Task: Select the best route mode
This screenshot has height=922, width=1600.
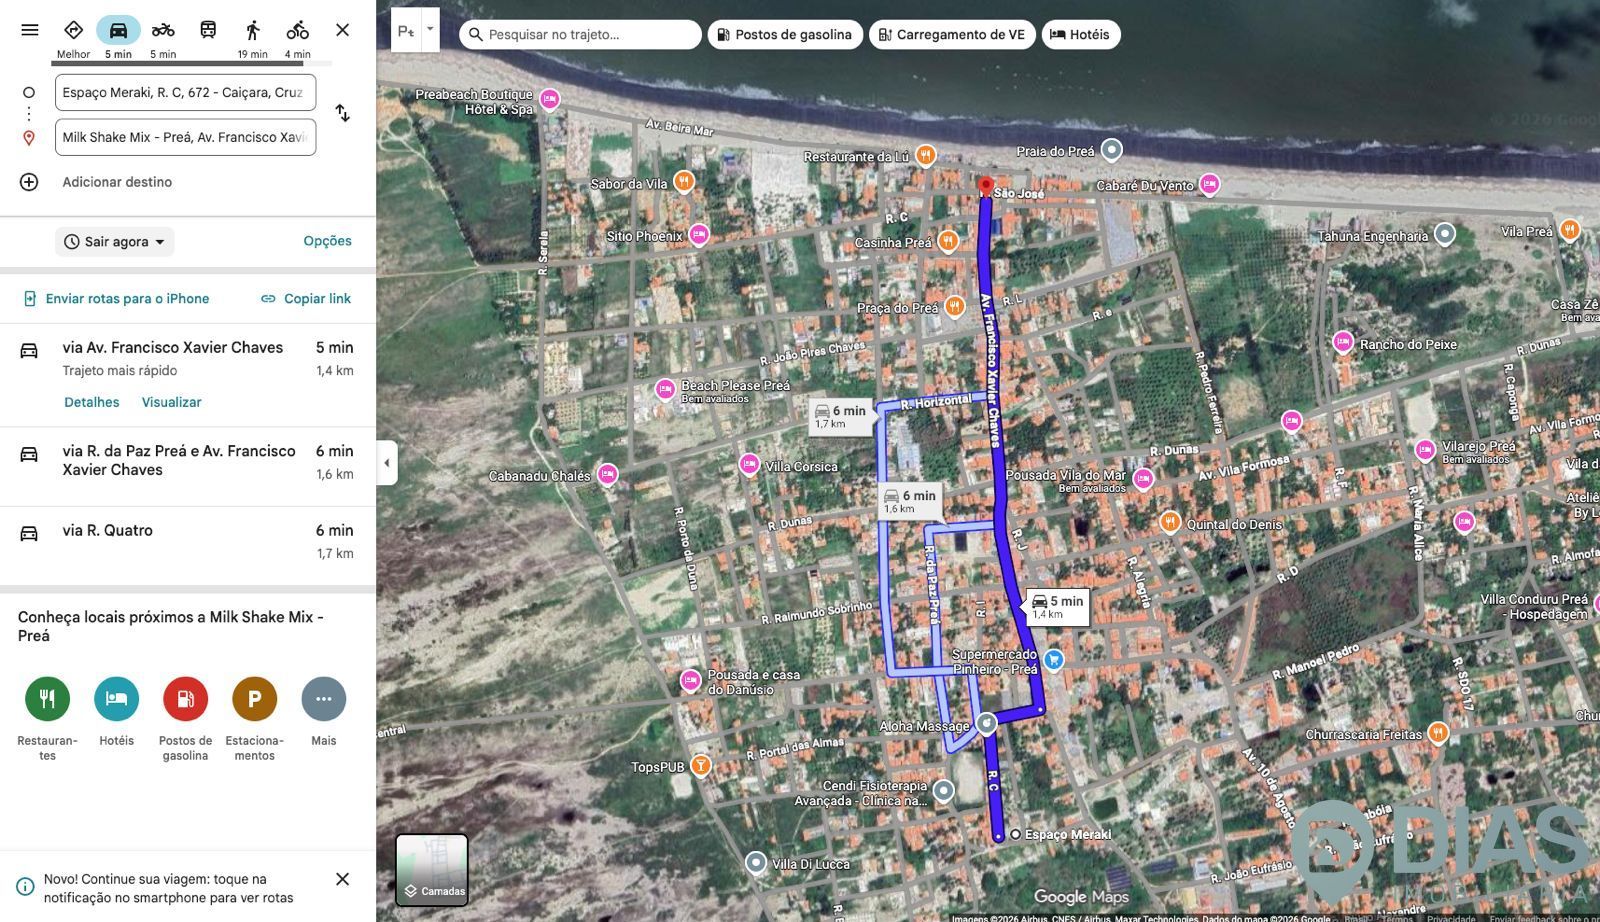Action: [73, 31]
